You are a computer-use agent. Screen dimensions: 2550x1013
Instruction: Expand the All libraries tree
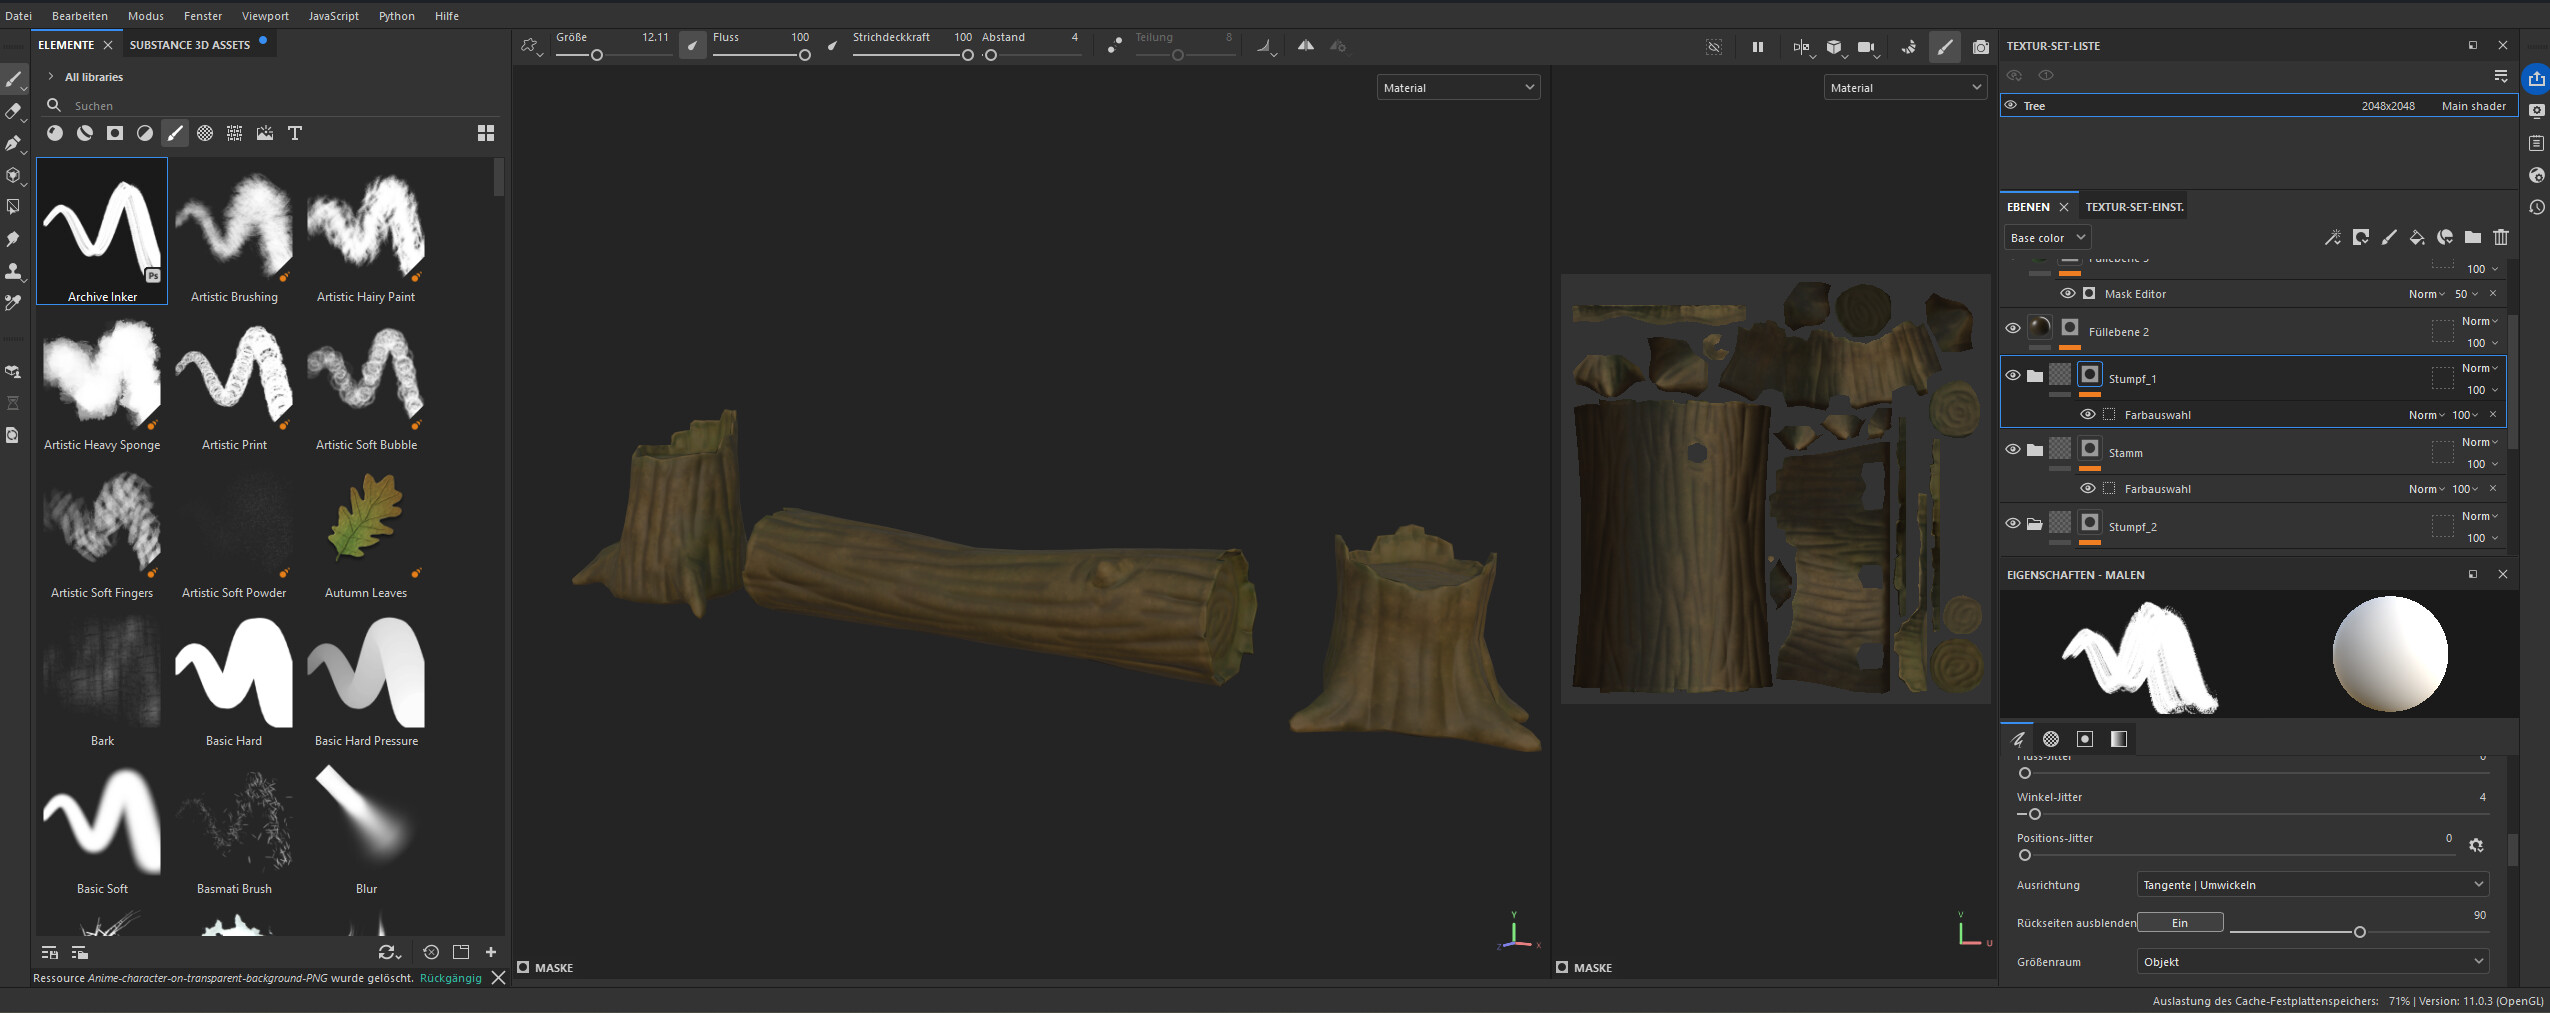click(x=51, y=77)
